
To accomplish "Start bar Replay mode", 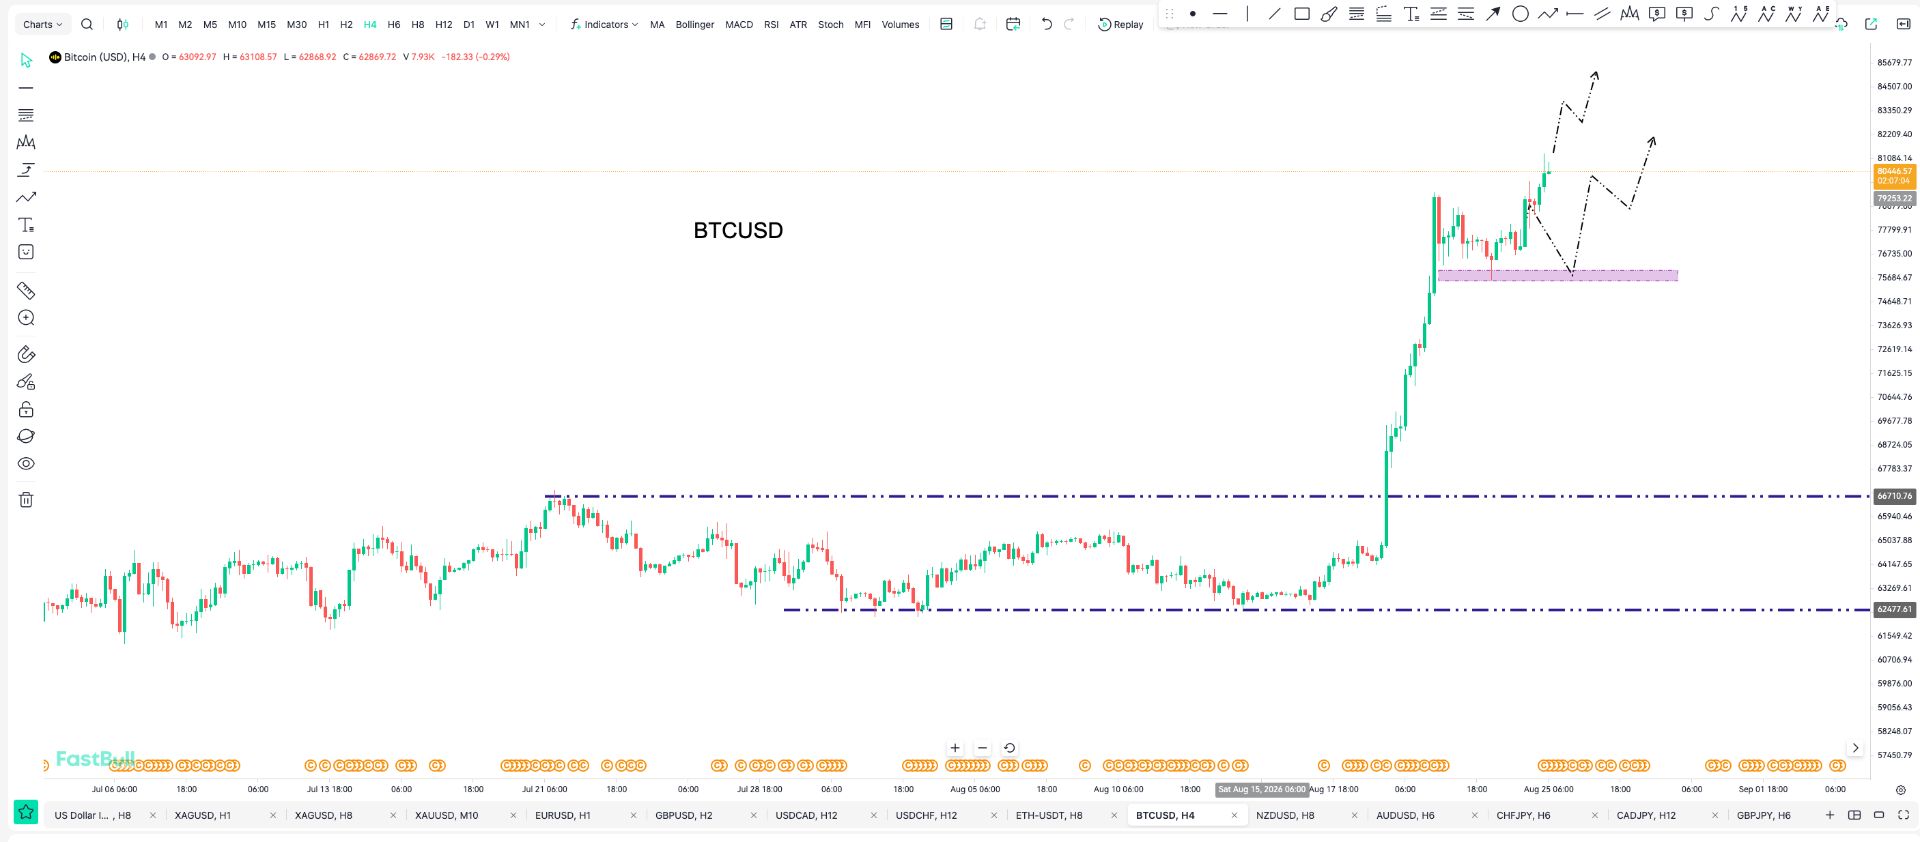I will 1121,24.
